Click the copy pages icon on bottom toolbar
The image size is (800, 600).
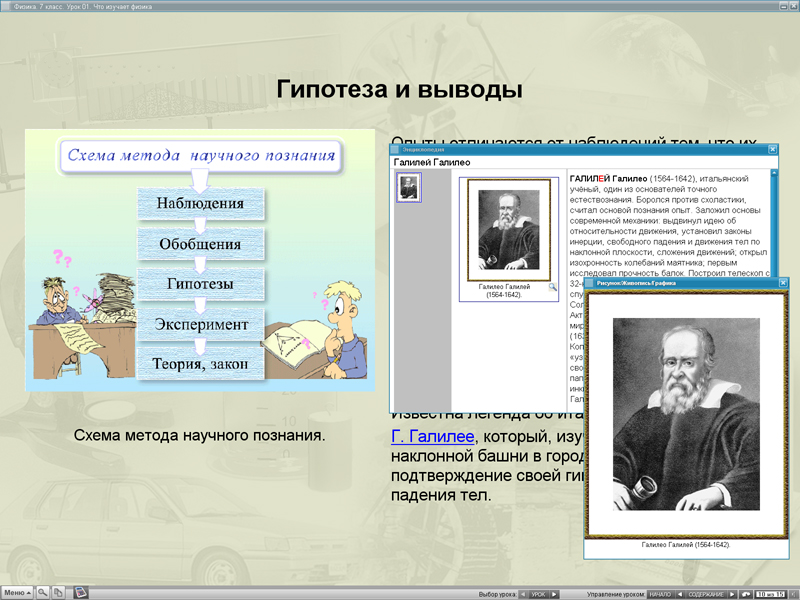(59, 592)
